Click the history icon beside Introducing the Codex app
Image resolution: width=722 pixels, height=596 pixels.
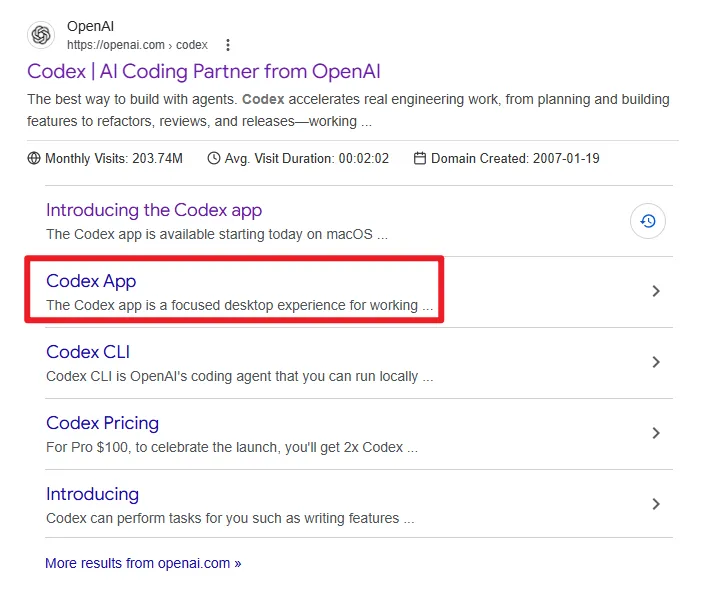648,221
